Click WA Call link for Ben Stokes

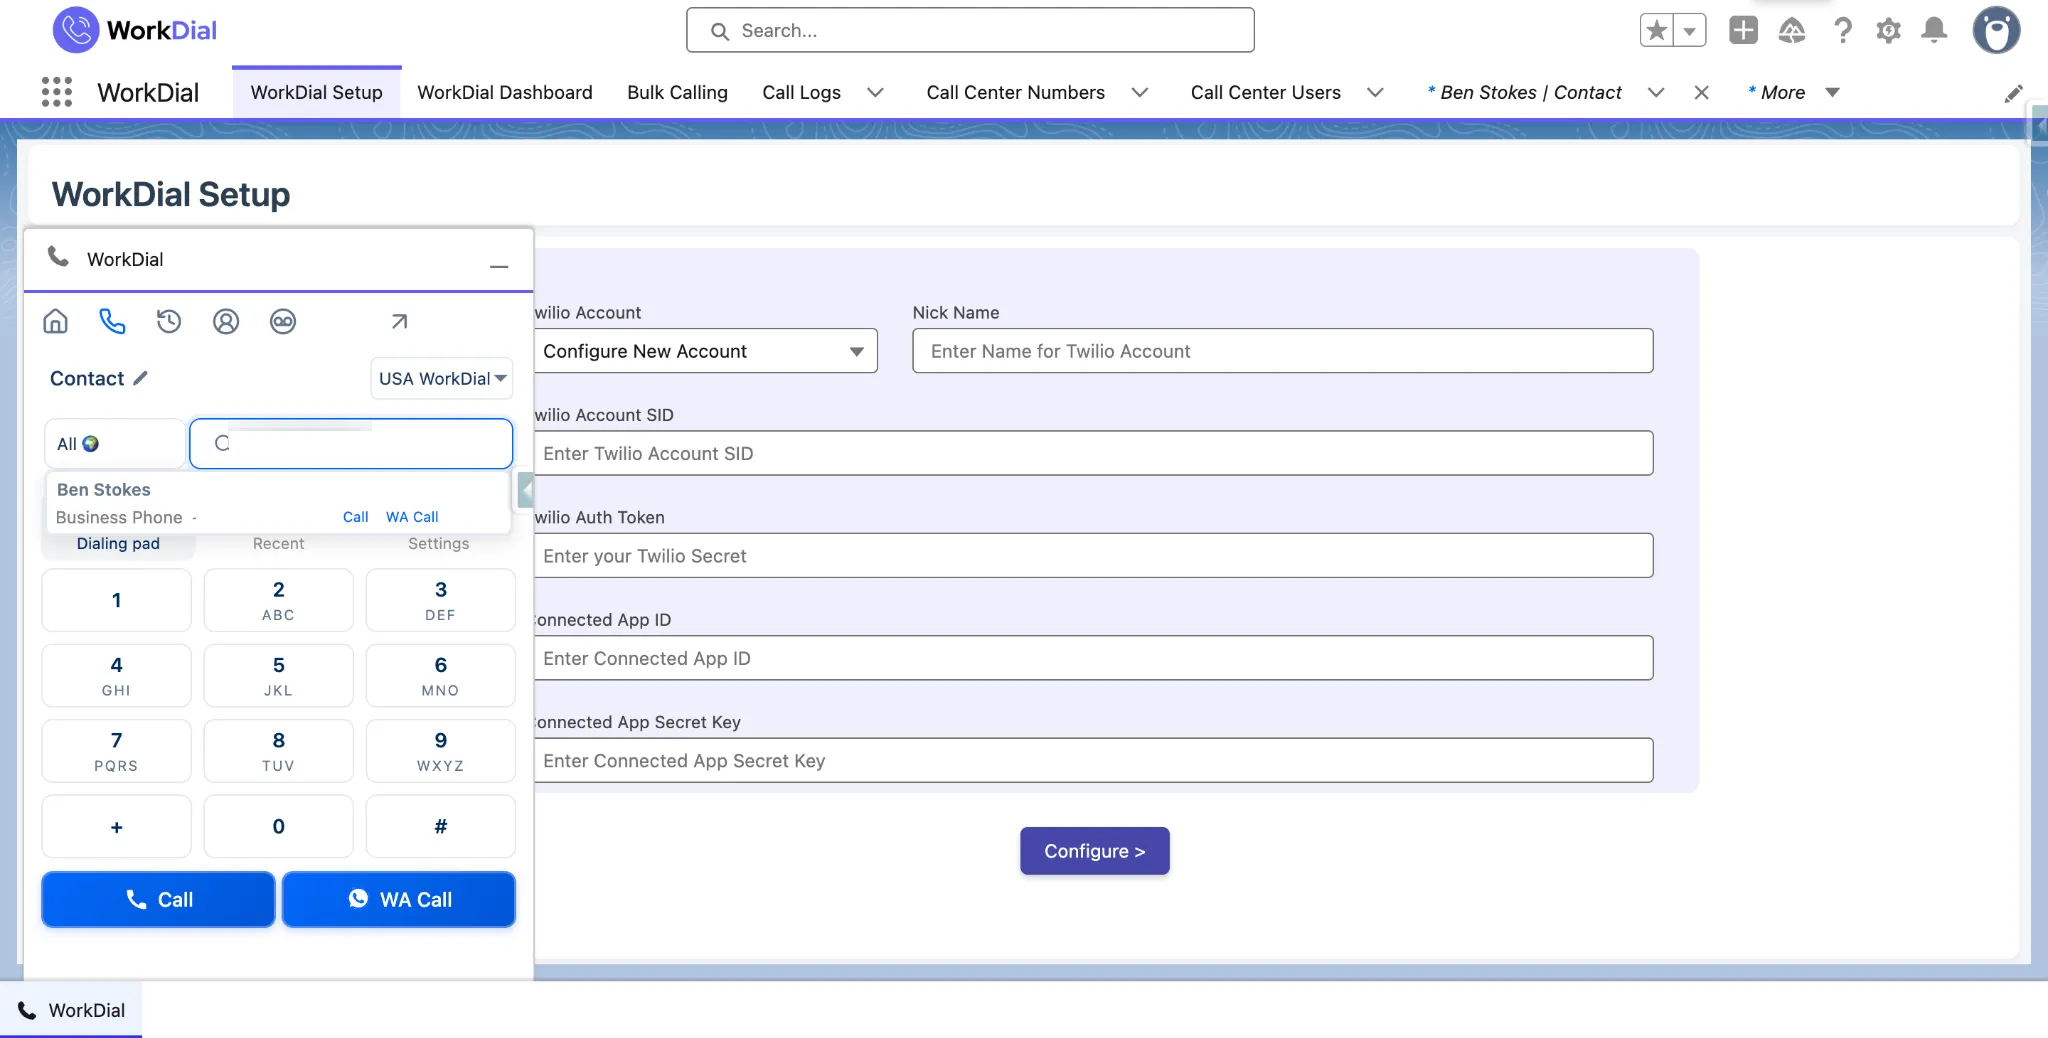tap(412, 517)
